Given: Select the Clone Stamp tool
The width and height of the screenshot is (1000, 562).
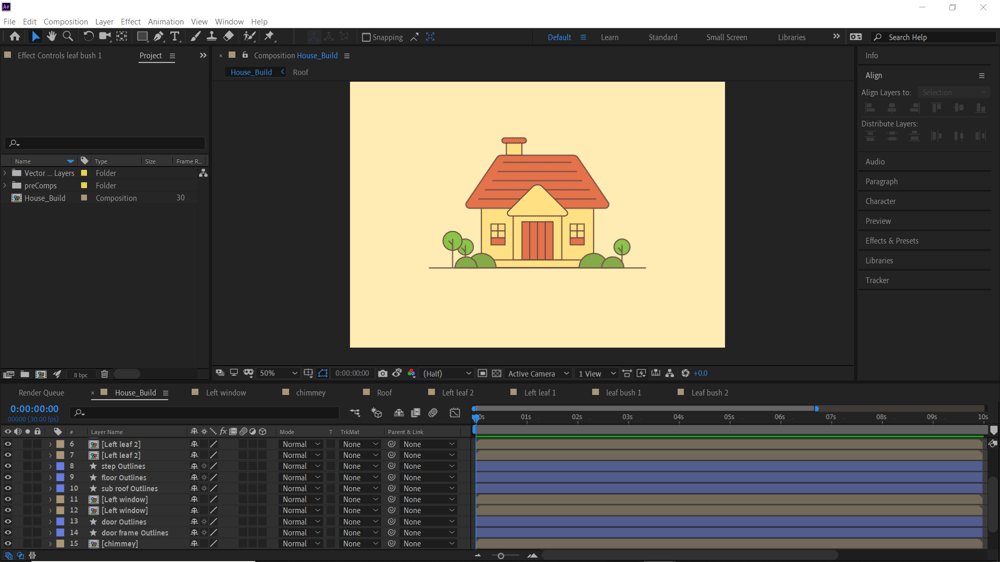Looking at the screenshot, I should tap(212, 37).
